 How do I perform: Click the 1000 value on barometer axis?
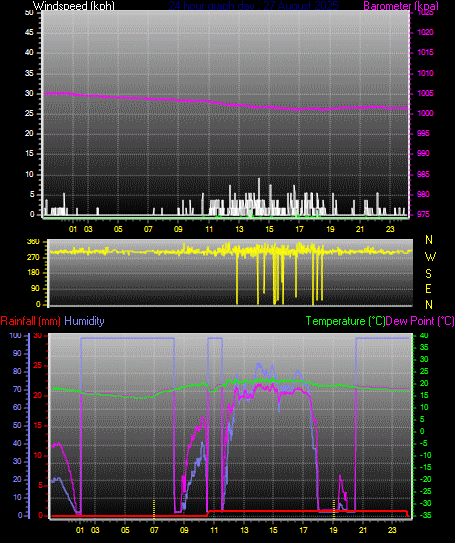click(426, 113)
